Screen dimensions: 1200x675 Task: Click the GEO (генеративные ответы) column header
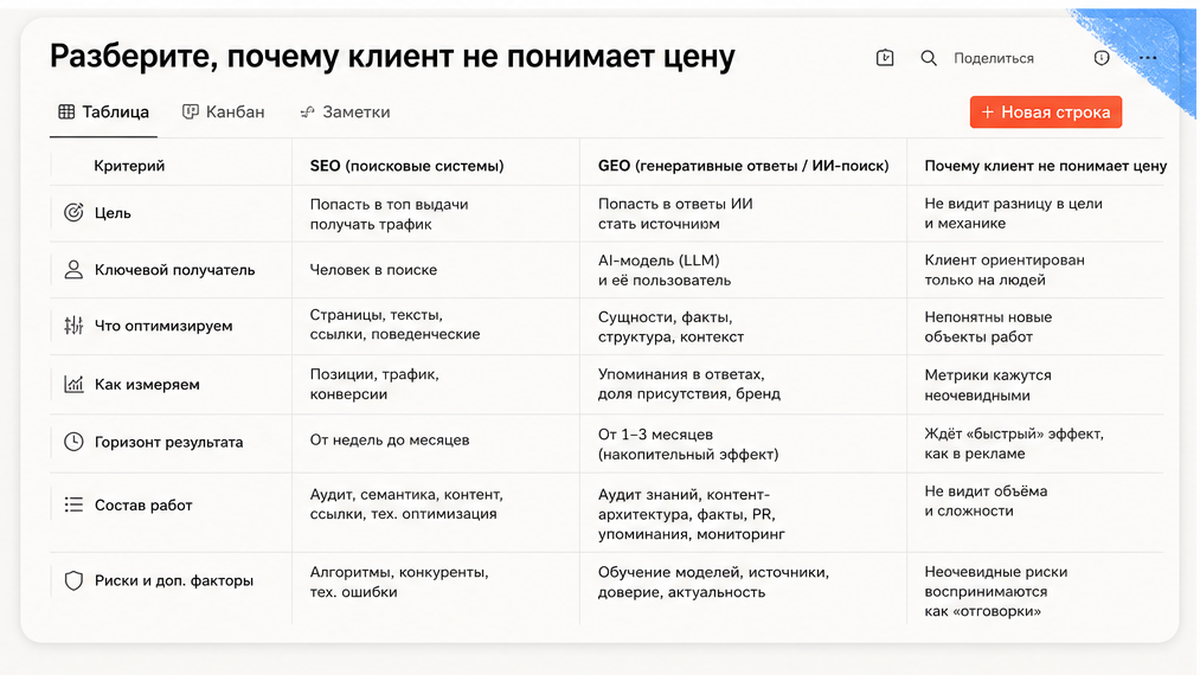click(x=743, y=166)
